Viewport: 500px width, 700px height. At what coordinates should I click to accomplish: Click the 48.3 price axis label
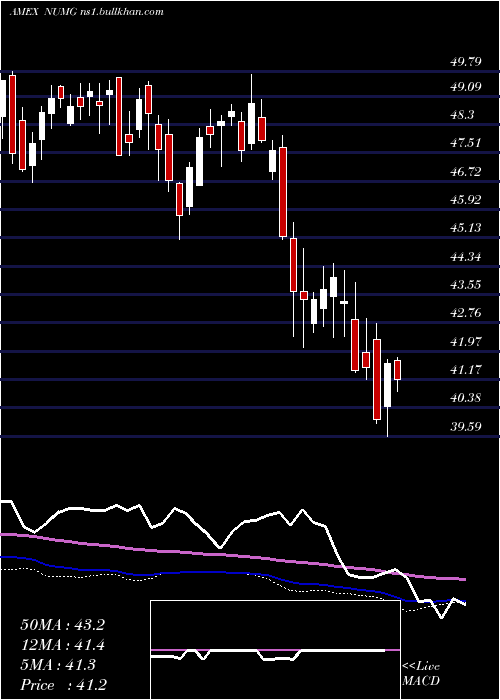[462, 115]
